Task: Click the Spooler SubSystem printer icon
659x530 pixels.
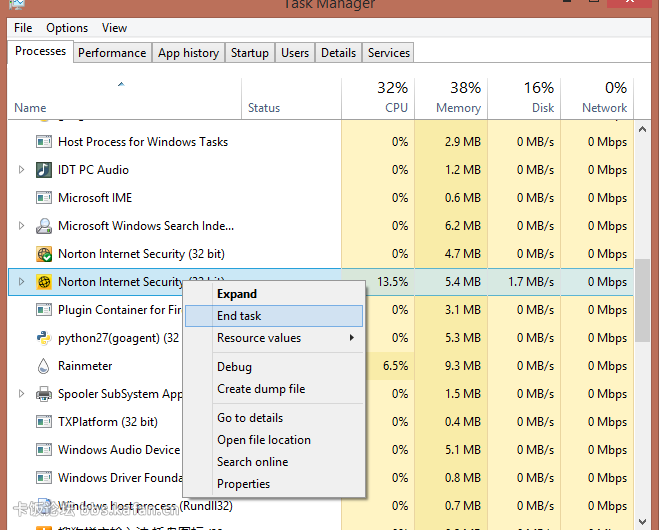Action: (44, 394)
